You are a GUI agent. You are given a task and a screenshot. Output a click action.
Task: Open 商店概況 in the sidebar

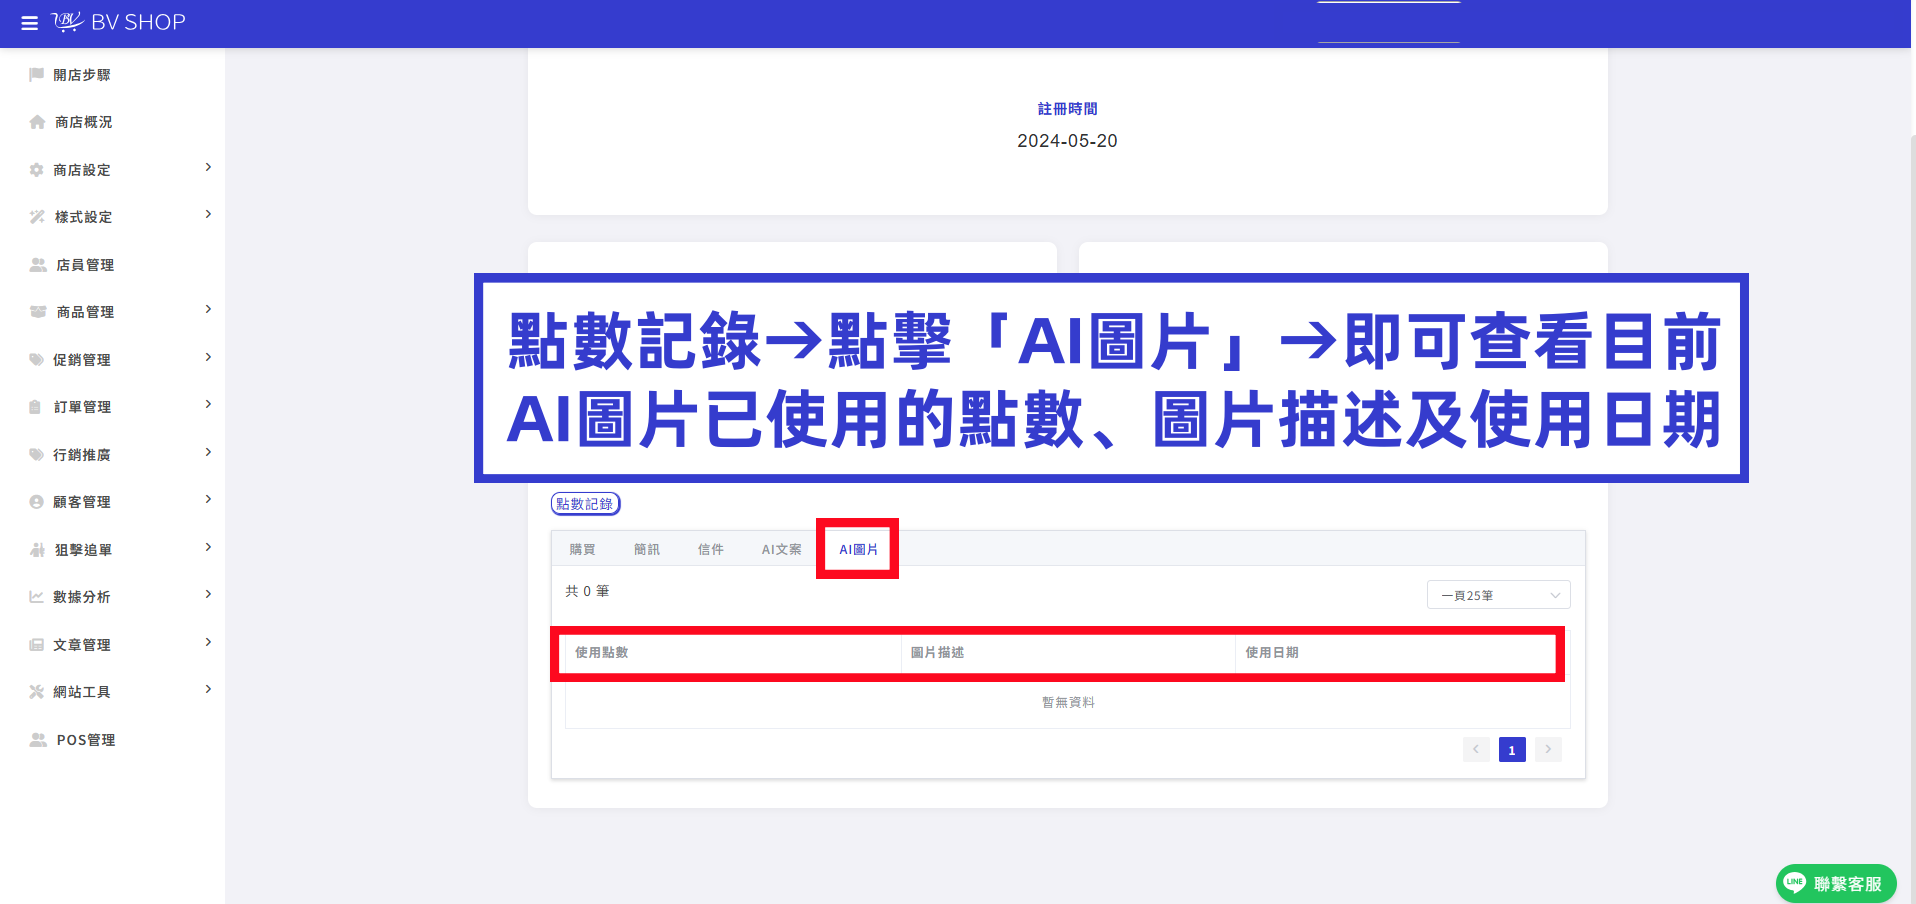pyautogui.click(x=84, y=122)
